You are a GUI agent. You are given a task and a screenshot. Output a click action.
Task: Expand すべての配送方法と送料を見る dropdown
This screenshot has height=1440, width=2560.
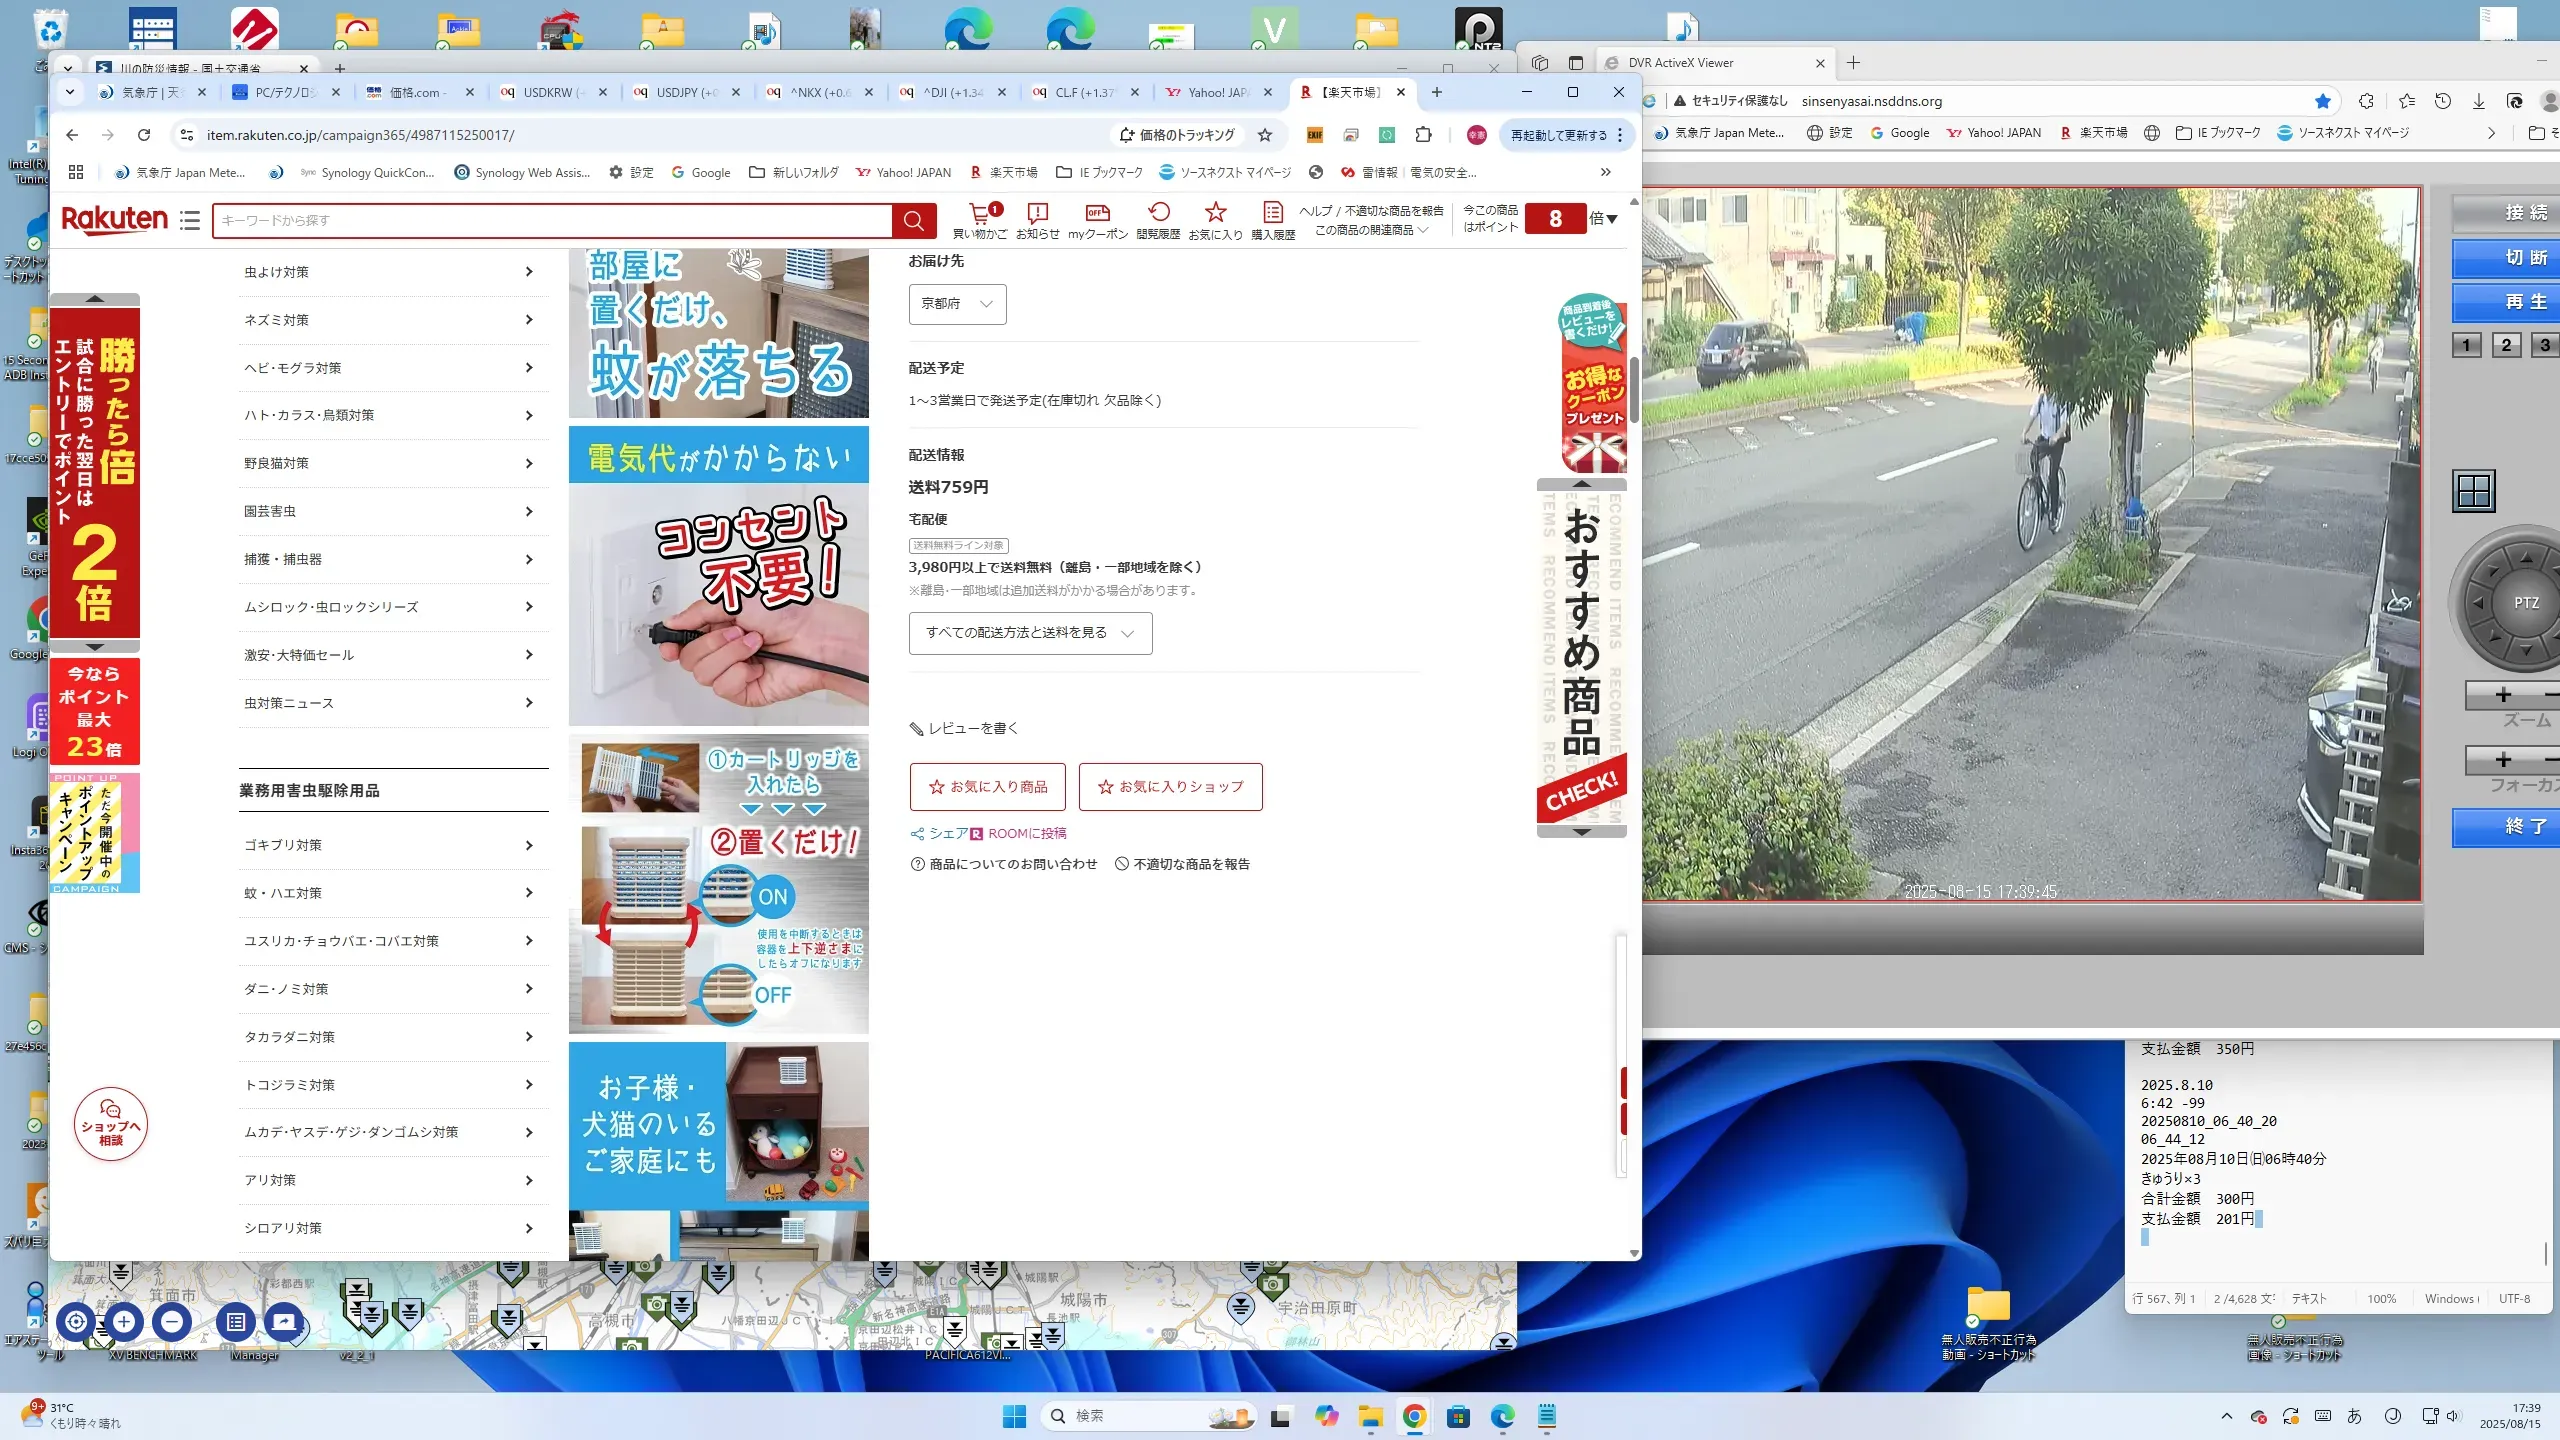coord(1030,633)
